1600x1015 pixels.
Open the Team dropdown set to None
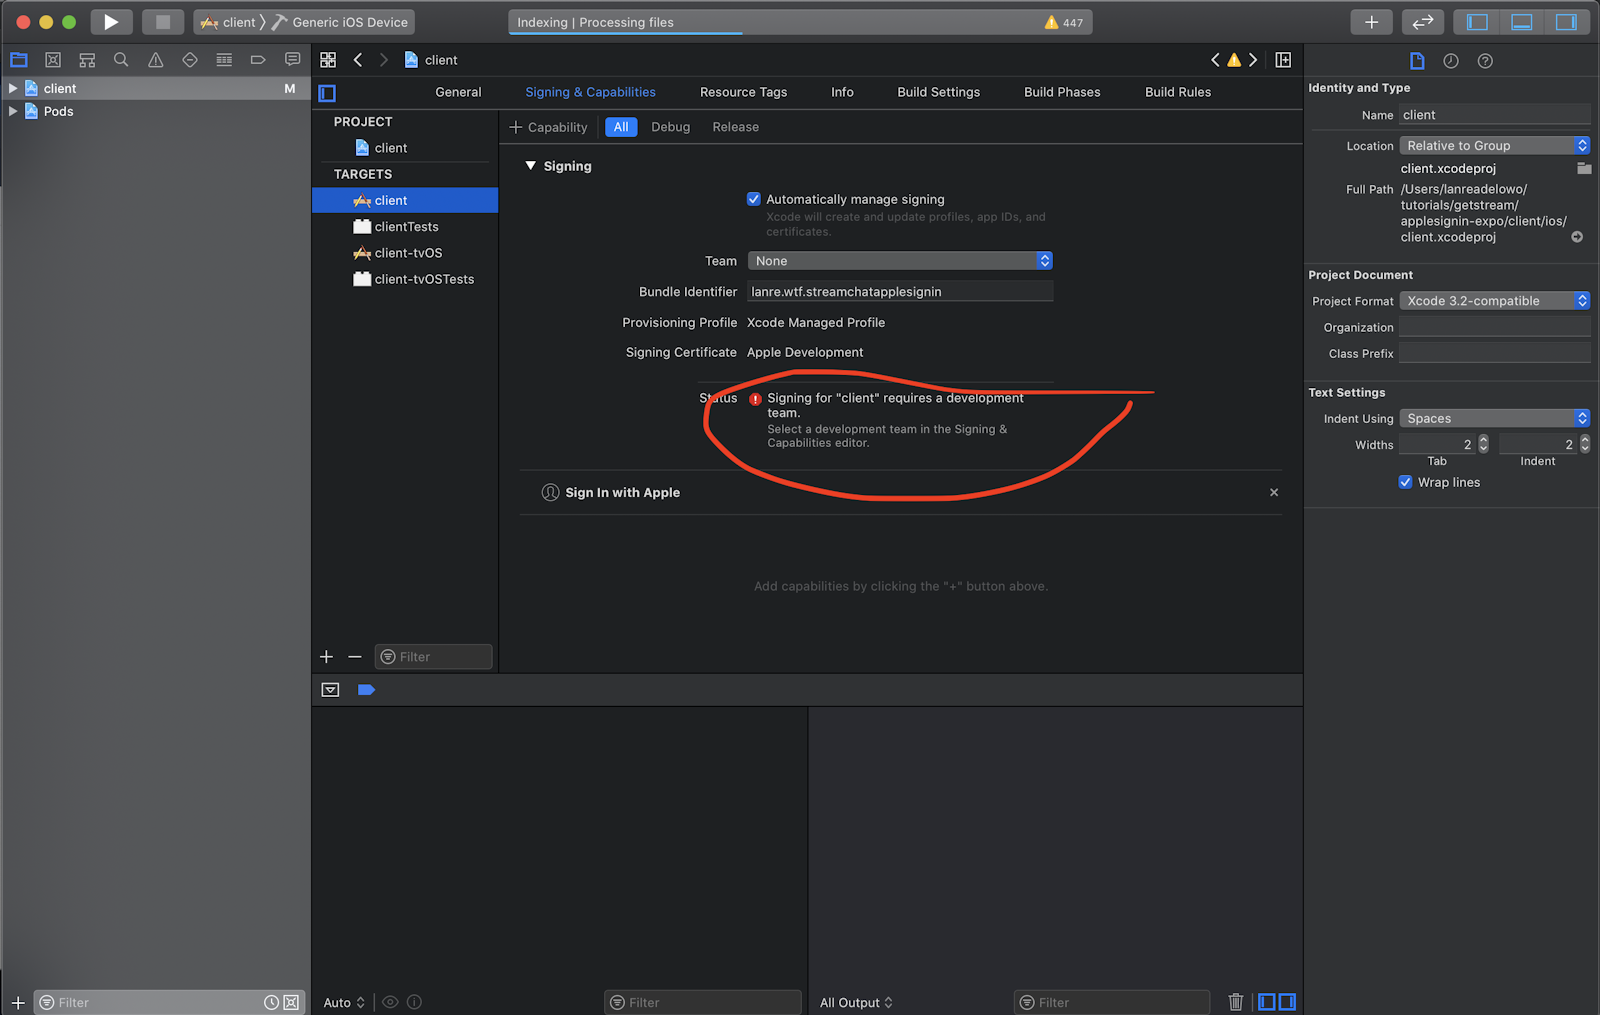(899, 261)
